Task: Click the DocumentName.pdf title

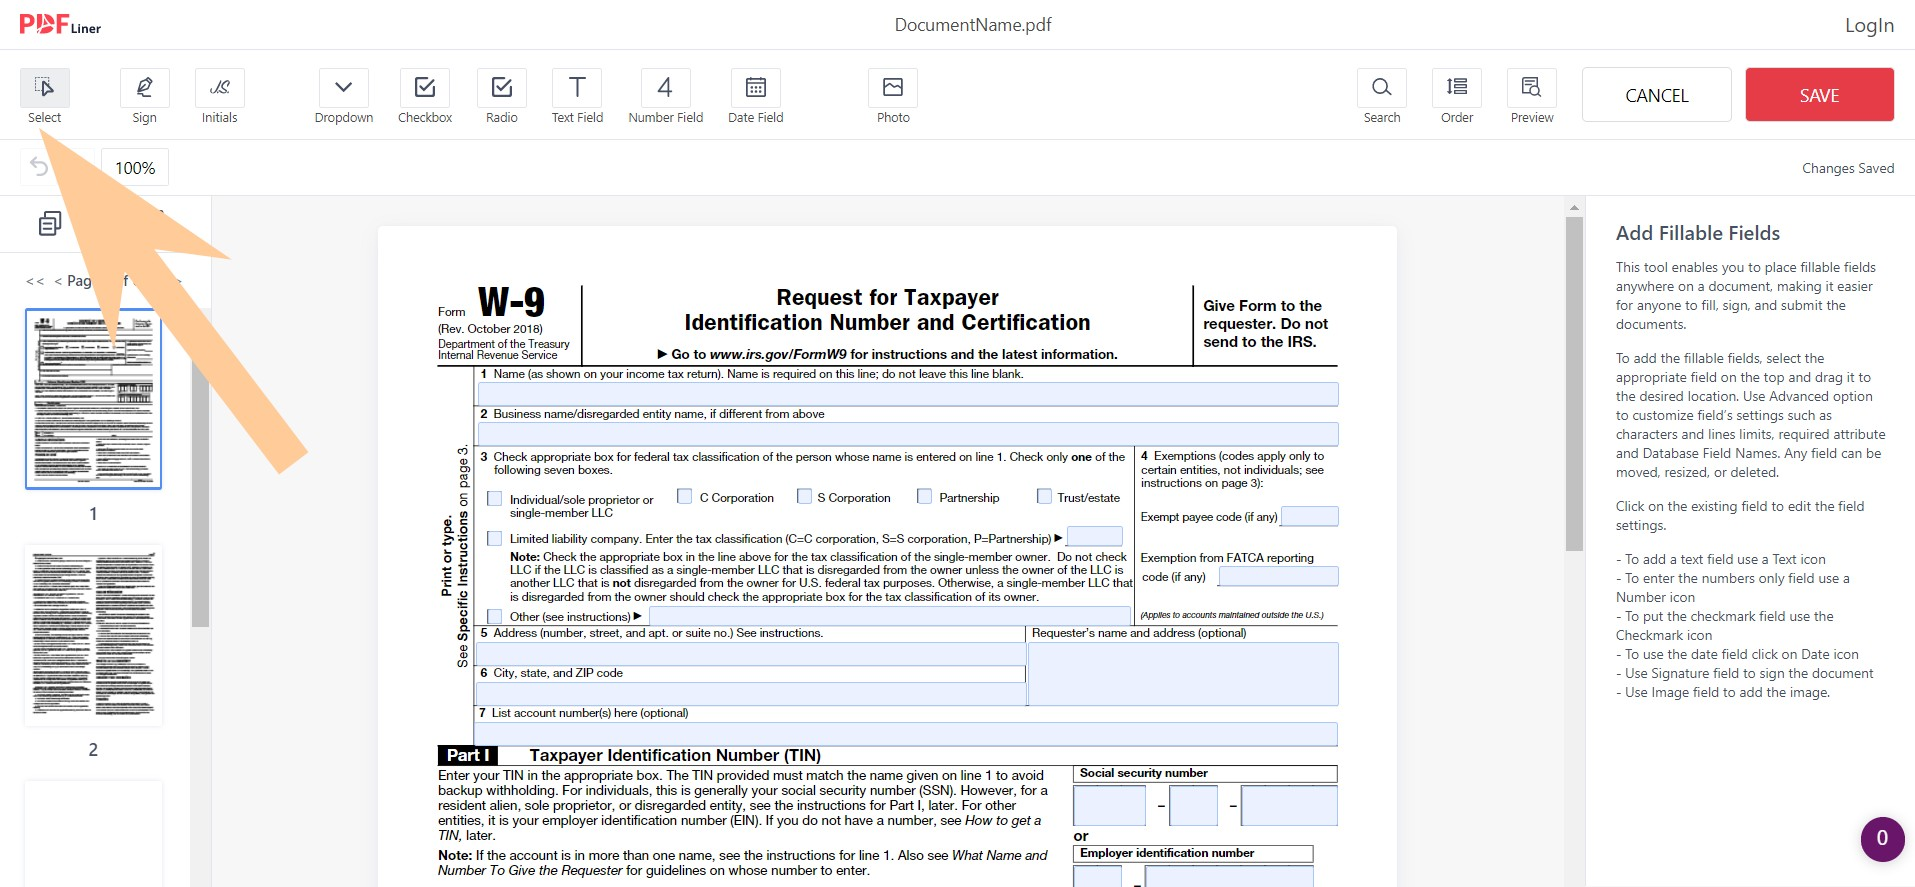Action: point(972,25)
